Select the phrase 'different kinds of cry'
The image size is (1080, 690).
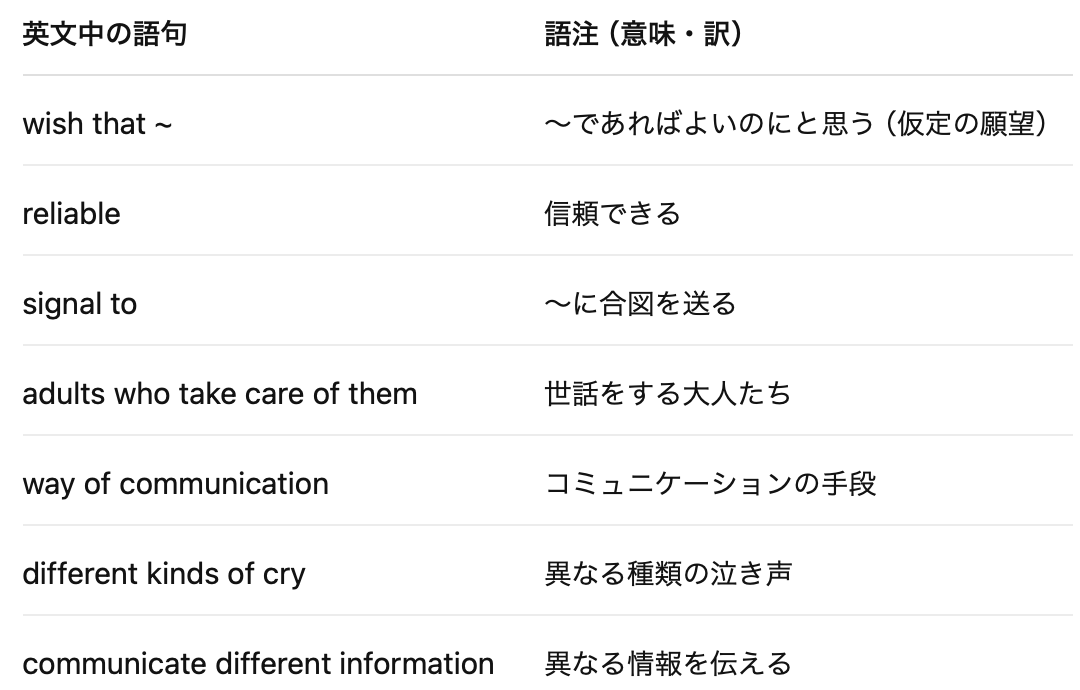164,575
